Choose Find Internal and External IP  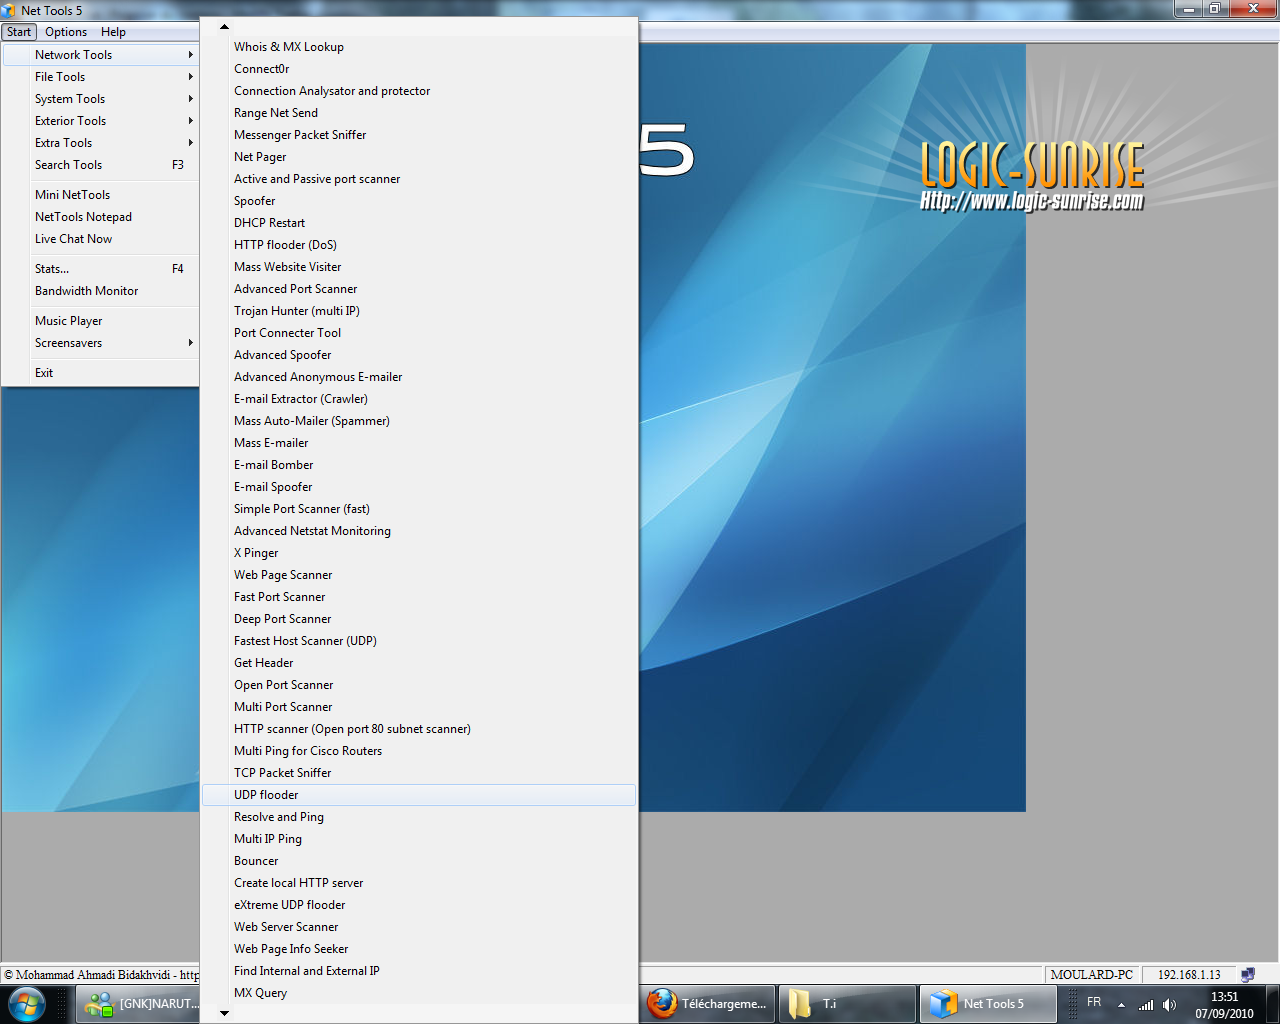coord(419,971)
